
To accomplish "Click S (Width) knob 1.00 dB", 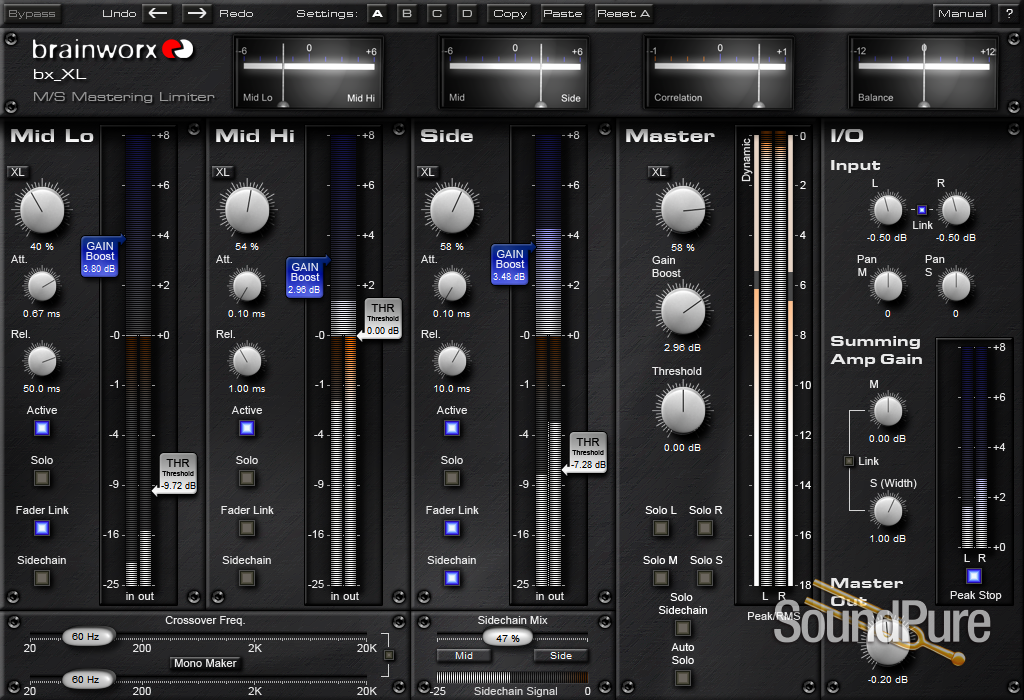I will tap(888, 511).
